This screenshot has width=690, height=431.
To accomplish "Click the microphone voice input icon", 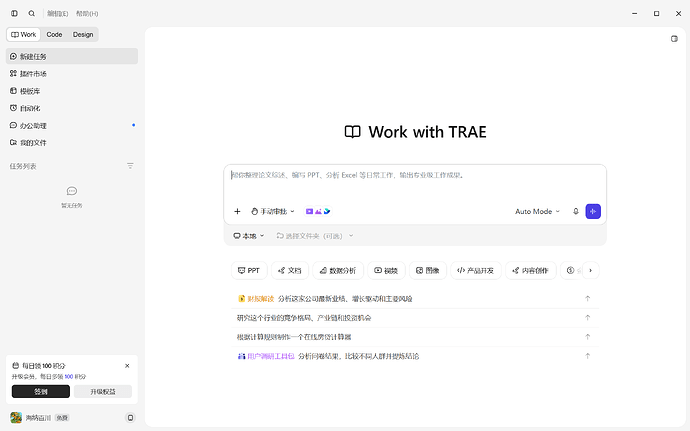I will (576, 211).
